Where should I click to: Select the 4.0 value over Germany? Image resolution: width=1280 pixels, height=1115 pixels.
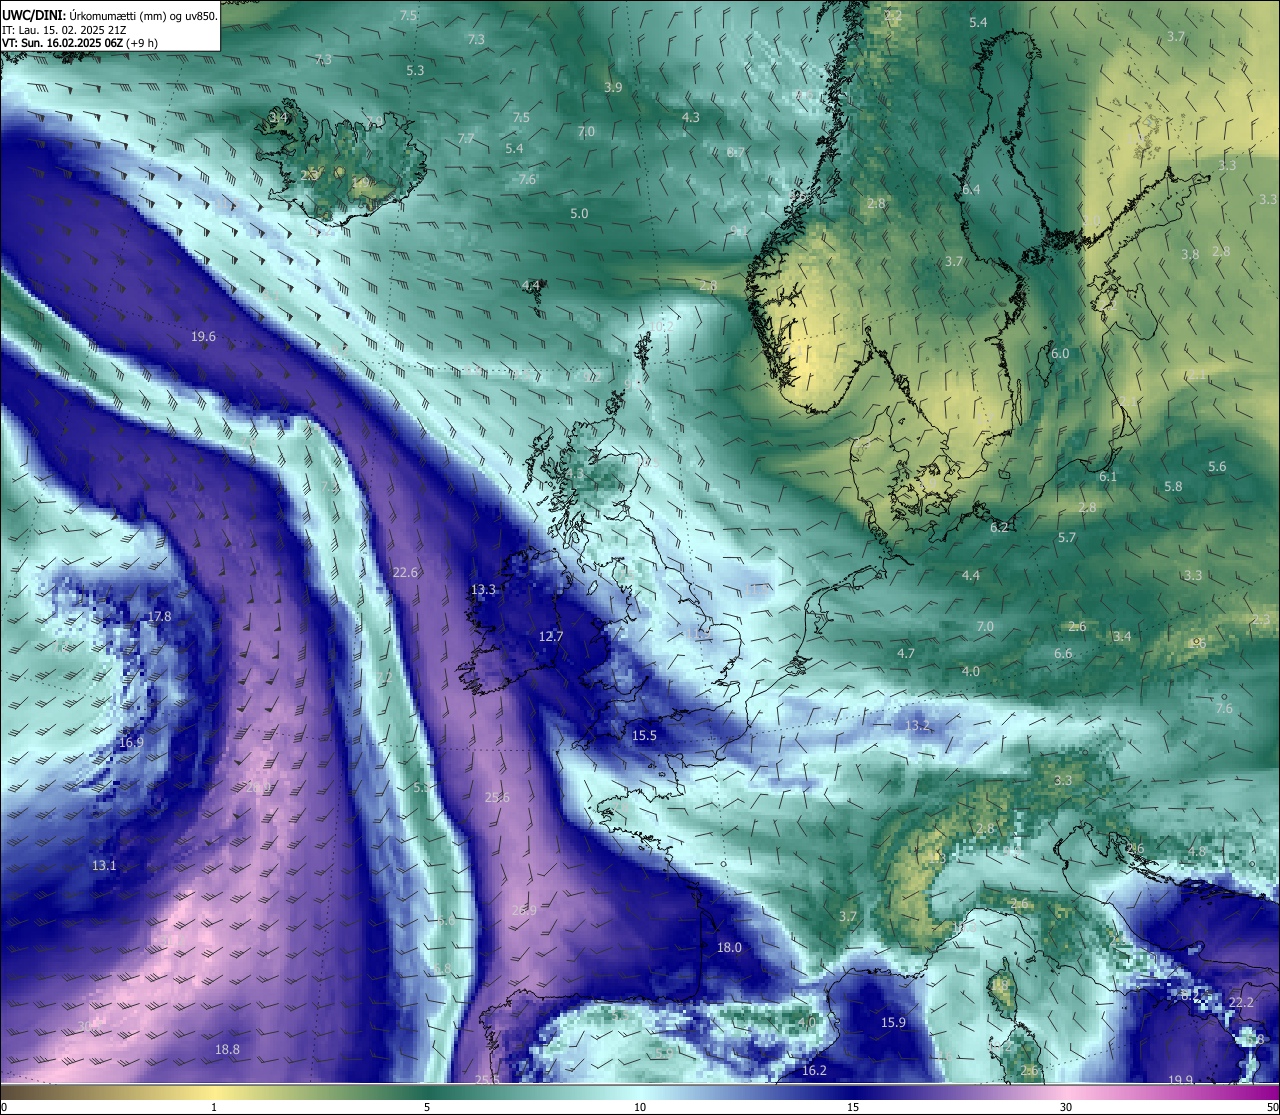click(x=971, y=671)
